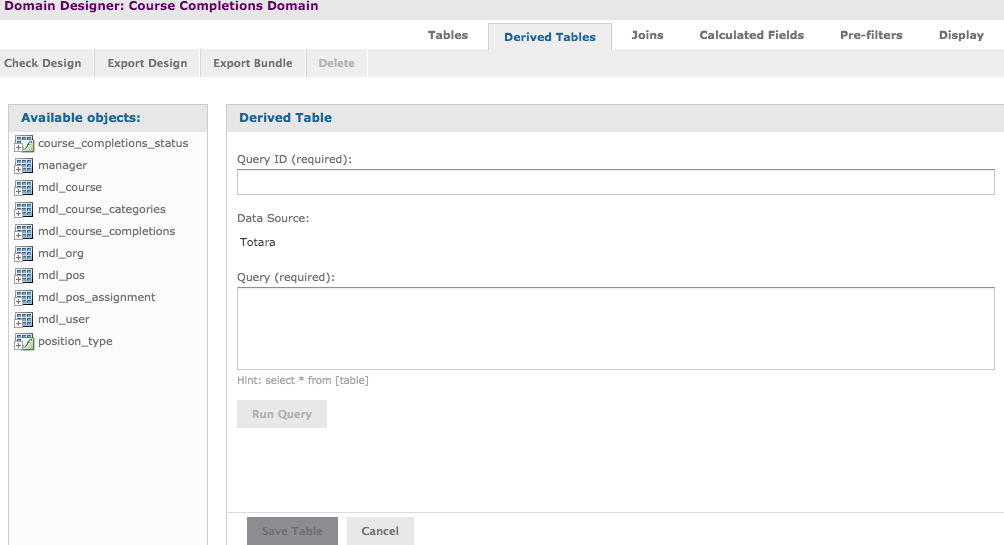This screenshot has width=1004, height=545.
Task: Click the position_type derived table icon
Action: [24, 342]
